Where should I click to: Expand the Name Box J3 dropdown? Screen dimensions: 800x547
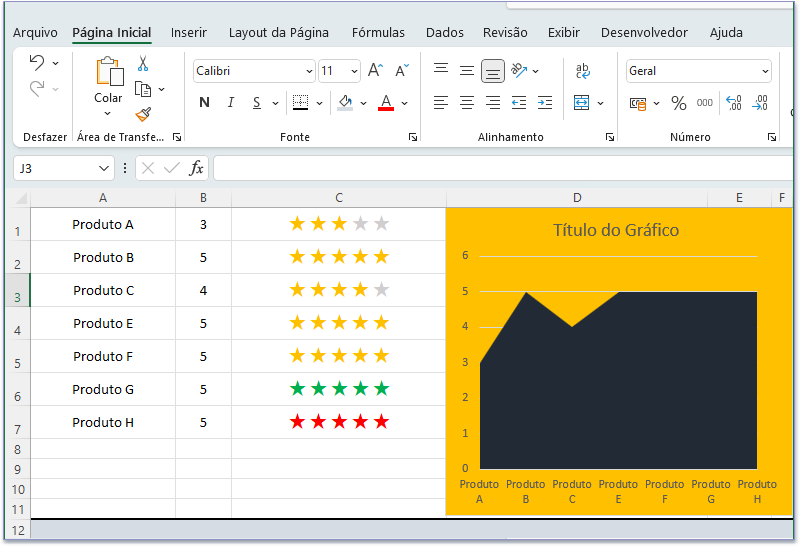click(x=104, y=168)
